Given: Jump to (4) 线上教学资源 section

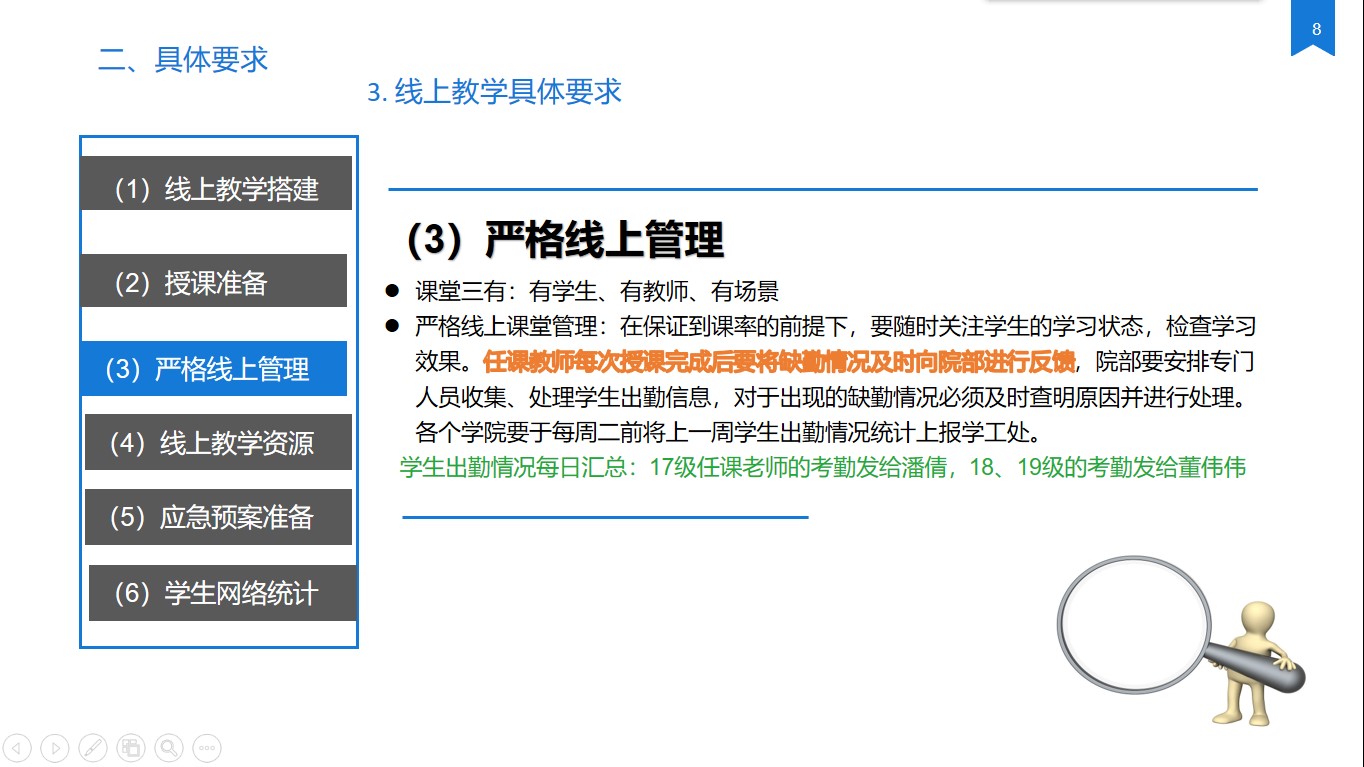Looking at the screenshot, I should coord(218,443).
